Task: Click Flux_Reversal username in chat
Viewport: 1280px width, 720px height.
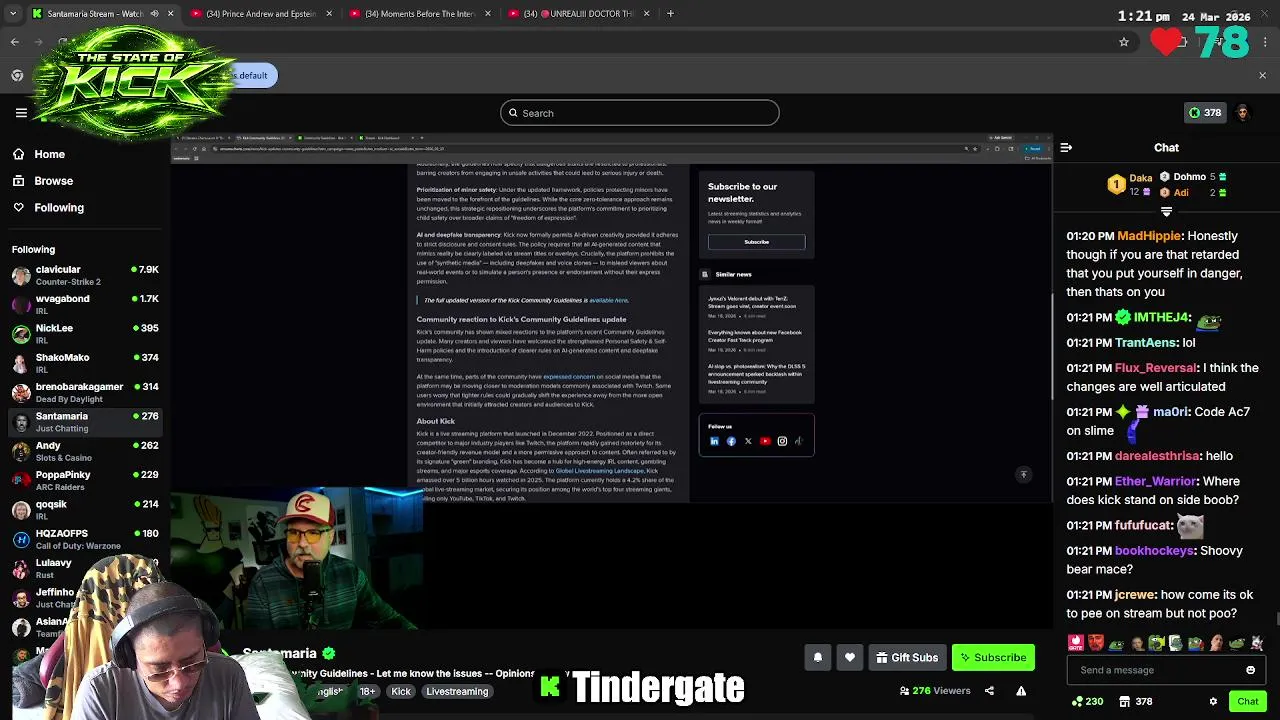Action: pos(1155,368)
